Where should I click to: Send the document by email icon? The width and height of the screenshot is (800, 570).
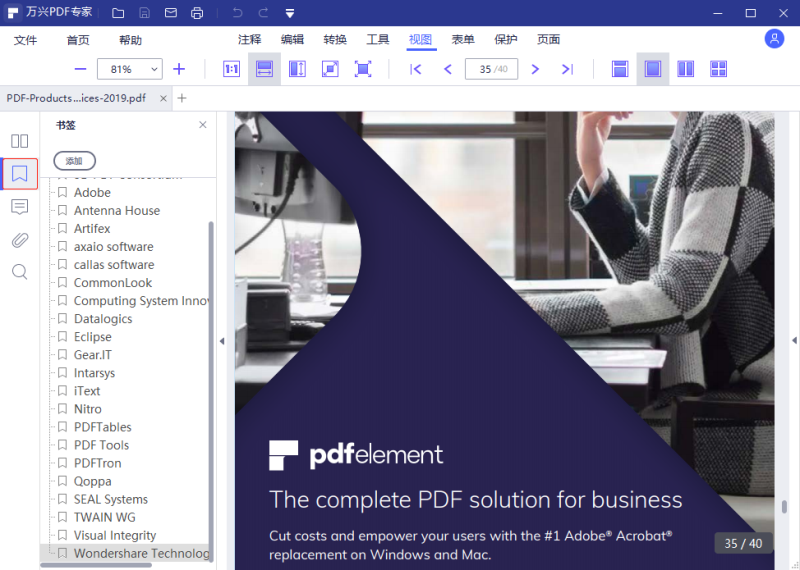point(170,13)
